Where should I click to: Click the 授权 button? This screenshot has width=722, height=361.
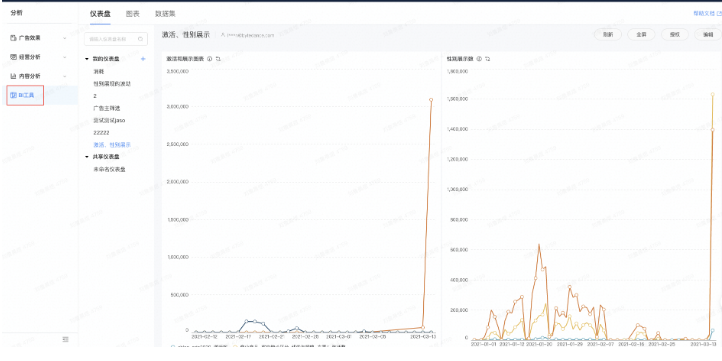pyautogui.click(x=675, y=35)
